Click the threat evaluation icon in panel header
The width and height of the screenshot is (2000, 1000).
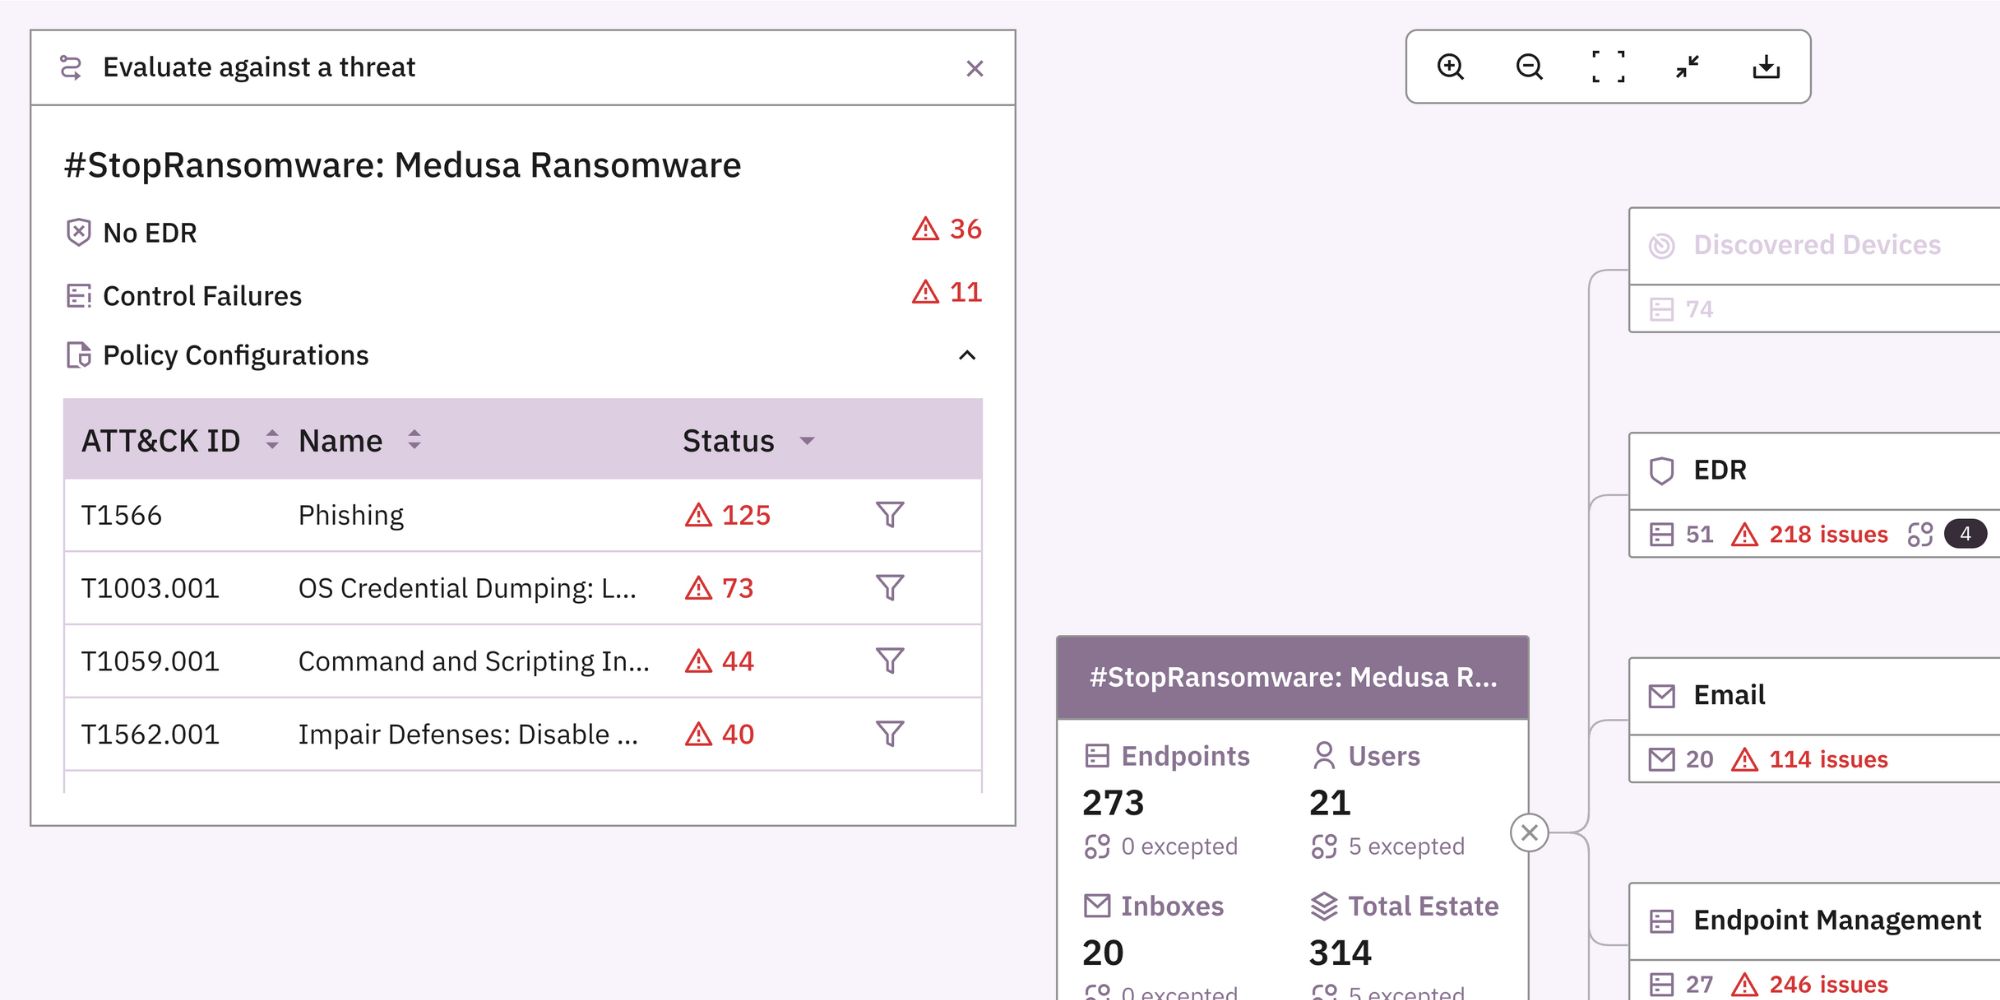tap(70, 67)
